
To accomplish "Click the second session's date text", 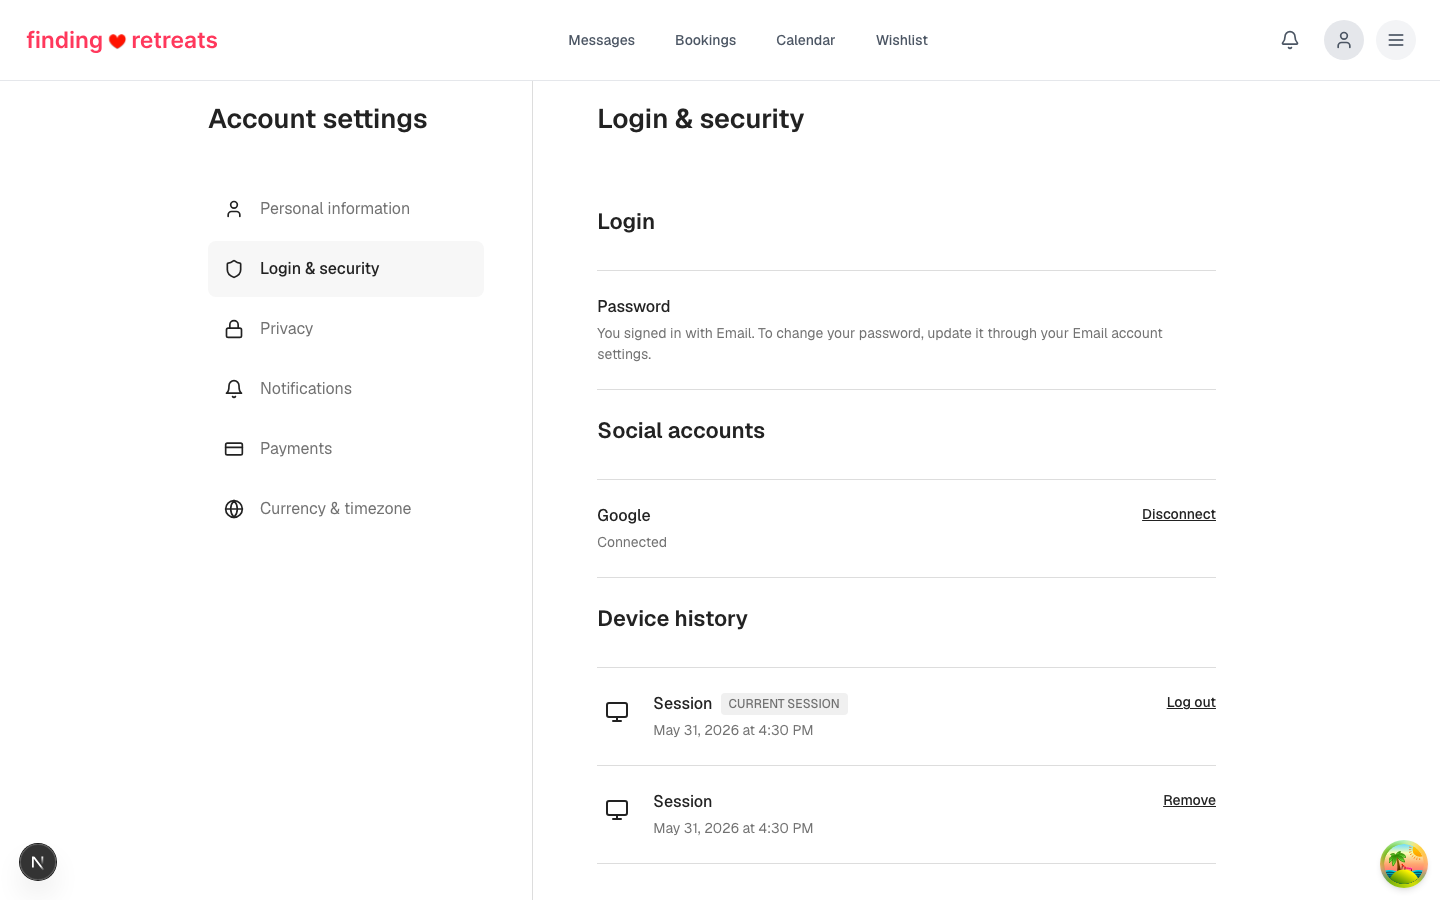I will pos(733,828).
